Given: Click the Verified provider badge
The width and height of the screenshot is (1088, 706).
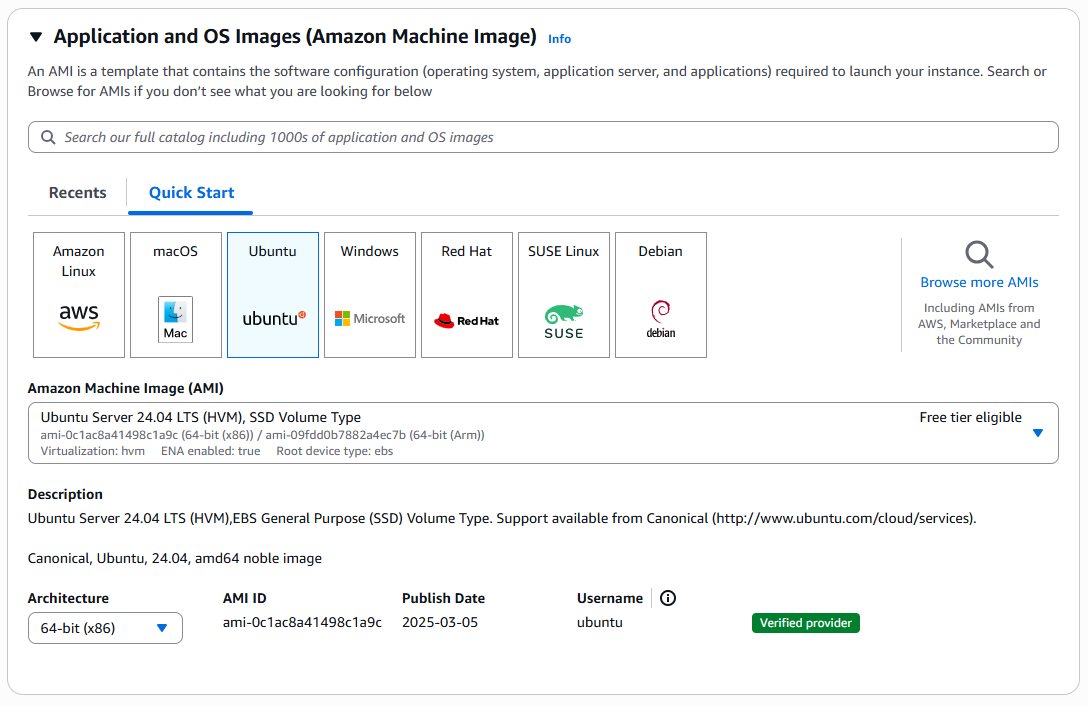Looking at the screenshot, I should (805, 623).
